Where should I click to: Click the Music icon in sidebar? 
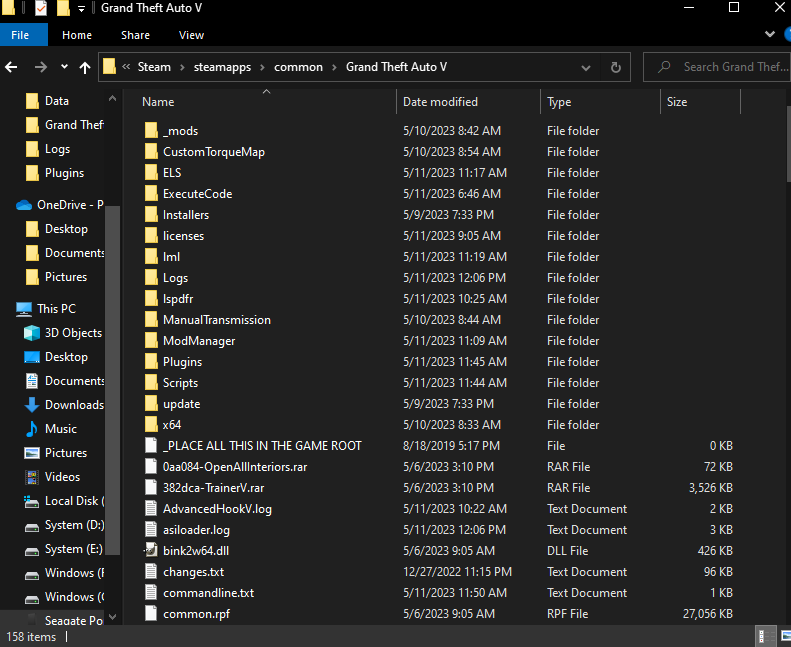pyautogui.click(x=31, y=429)
